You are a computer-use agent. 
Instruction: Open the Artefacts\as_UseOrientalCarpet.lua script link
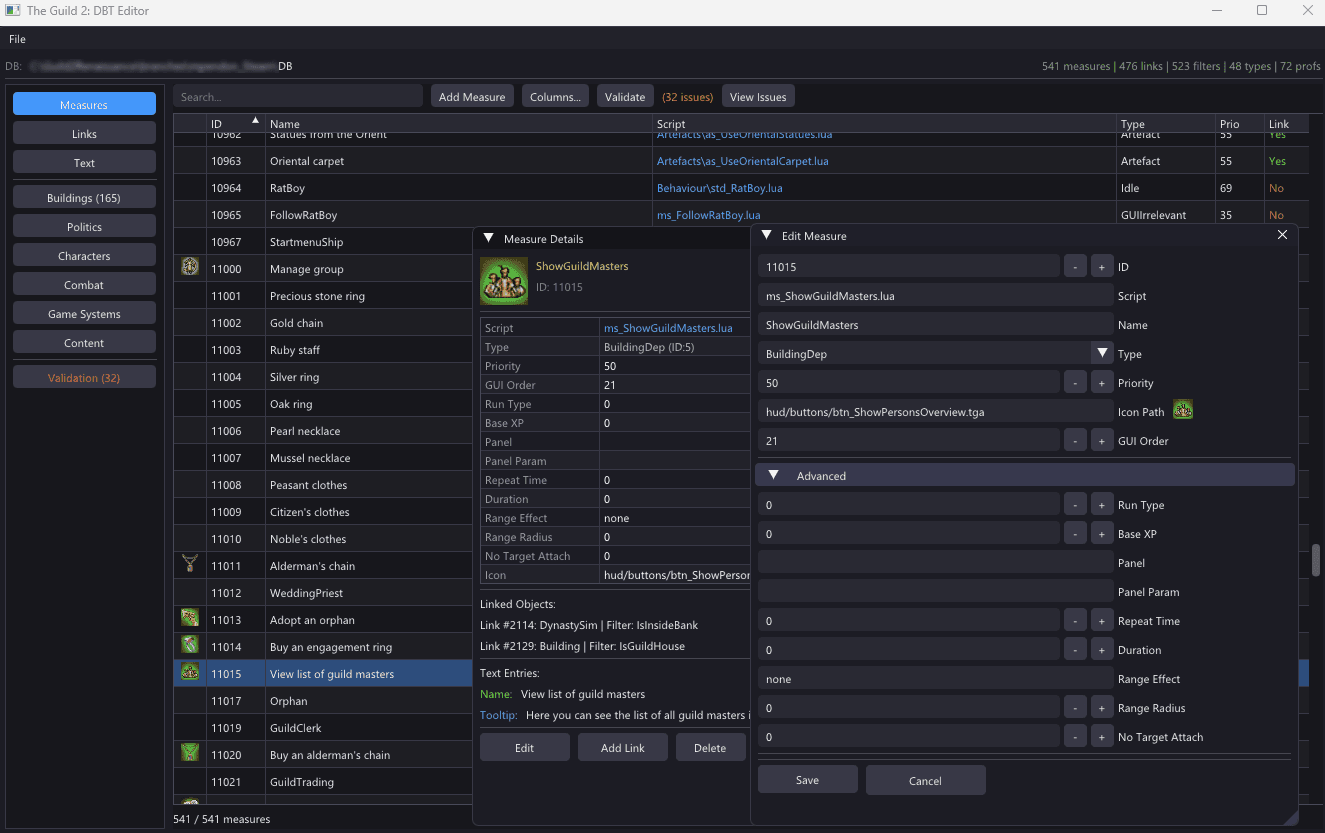pos(742,160)
